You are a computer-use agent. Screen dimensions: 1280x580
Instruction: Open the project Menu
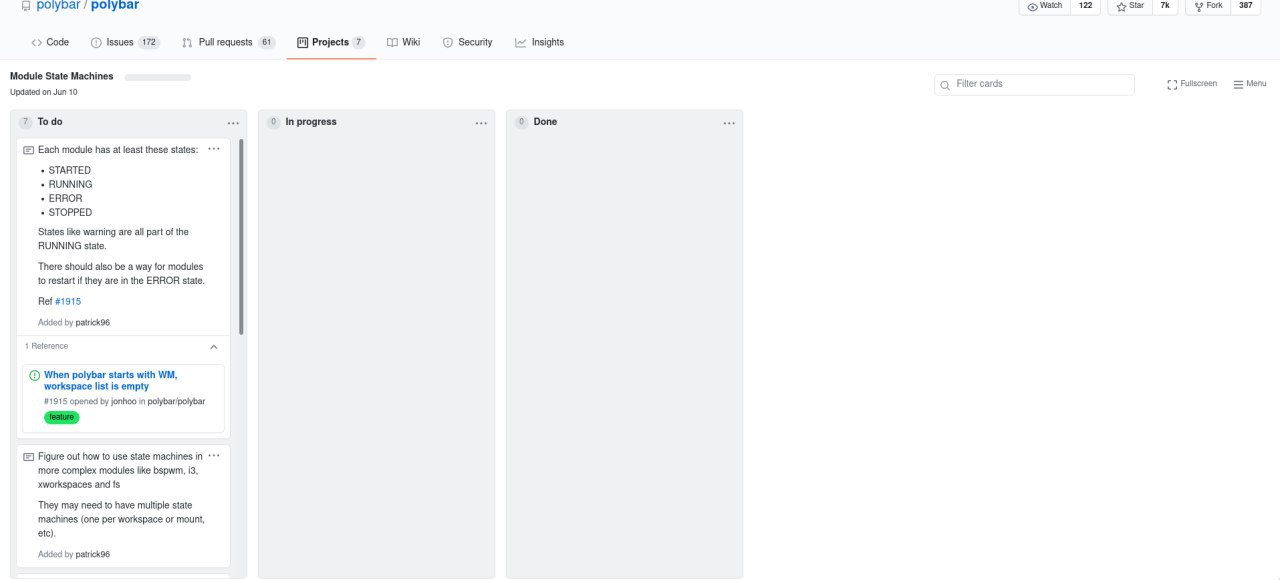click(x=1250, y=84)
